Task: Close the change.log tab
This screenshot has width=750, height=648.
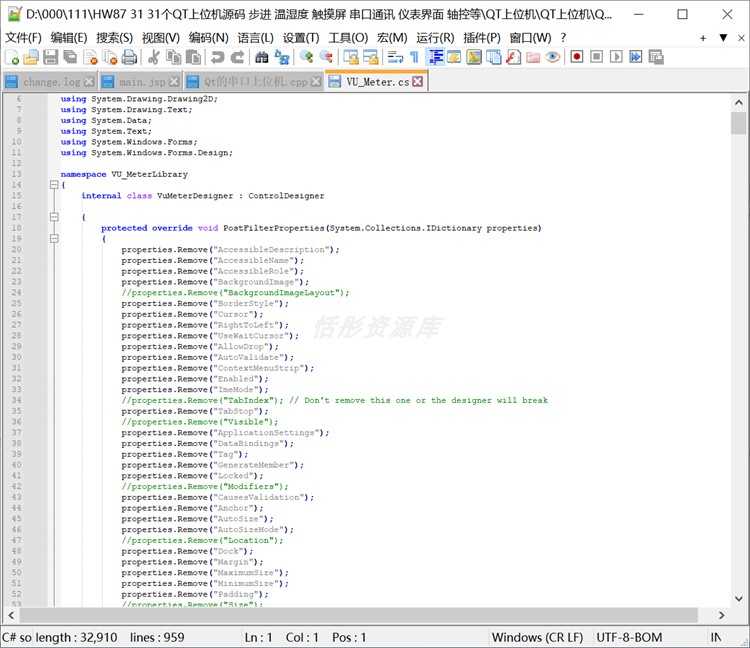Action: coord(89,82)
